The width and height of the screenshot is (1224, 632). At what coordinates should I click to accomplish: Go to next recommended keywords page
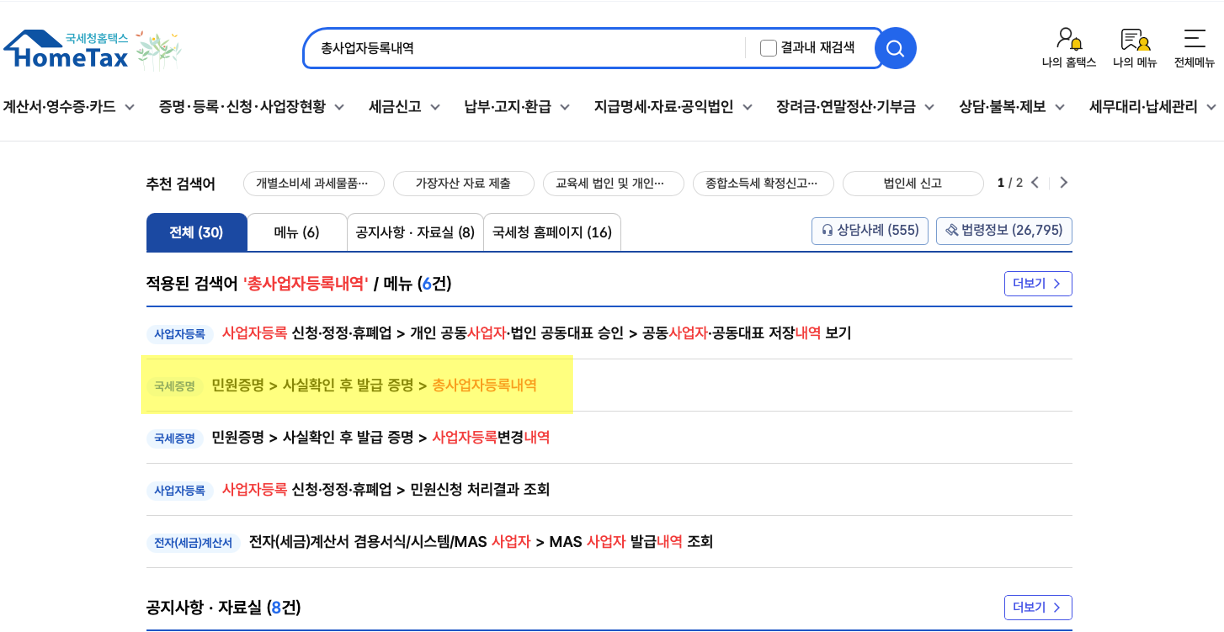click(x=1063, y=182)
